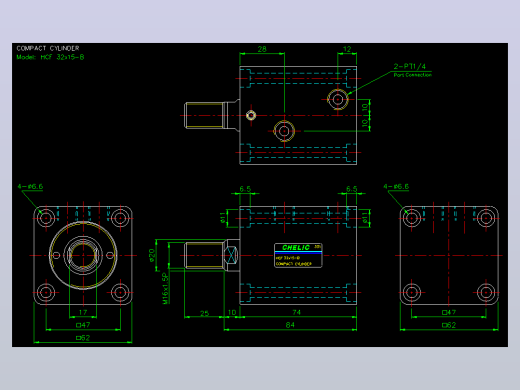Select the 25 rod length dimension
The image size is (520, 390).
point(204,313)
